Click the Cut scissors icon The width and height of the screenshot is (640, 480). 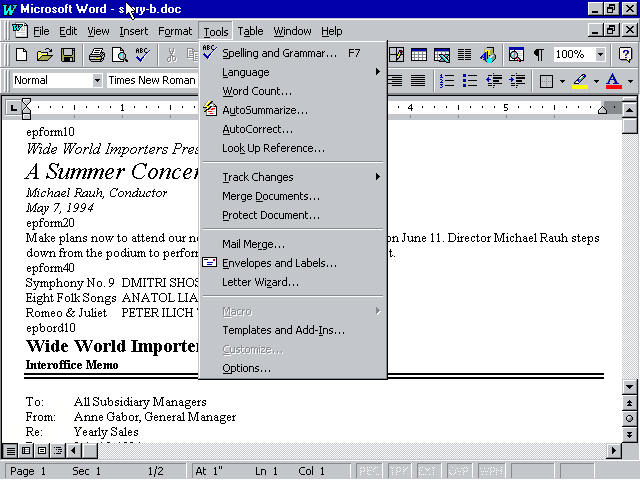point(172,54)
